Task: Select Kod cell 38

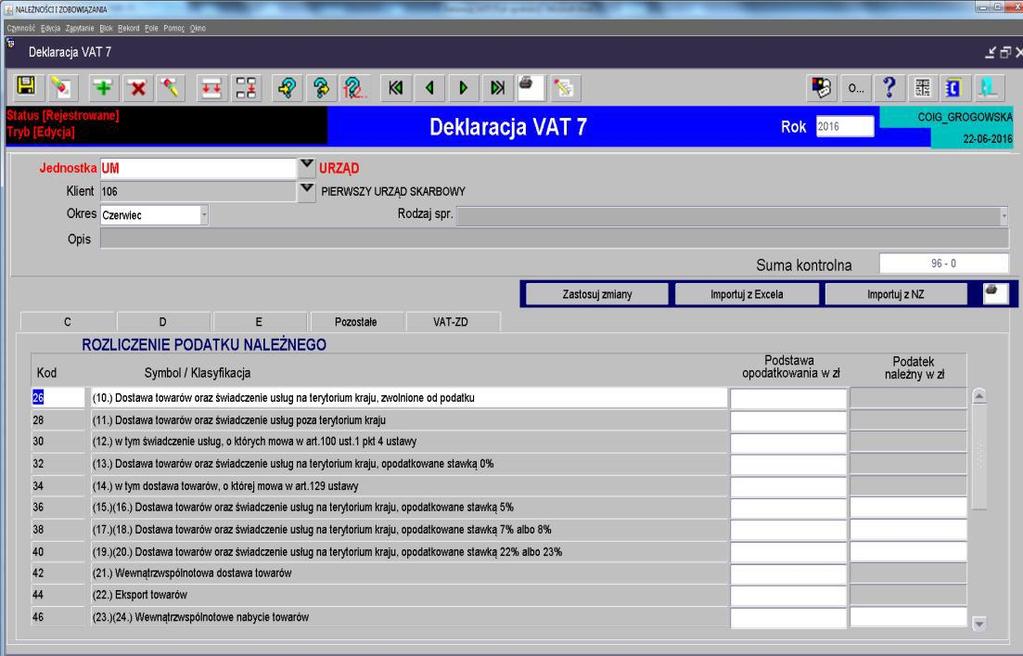Action: click(x=58, y=529)
